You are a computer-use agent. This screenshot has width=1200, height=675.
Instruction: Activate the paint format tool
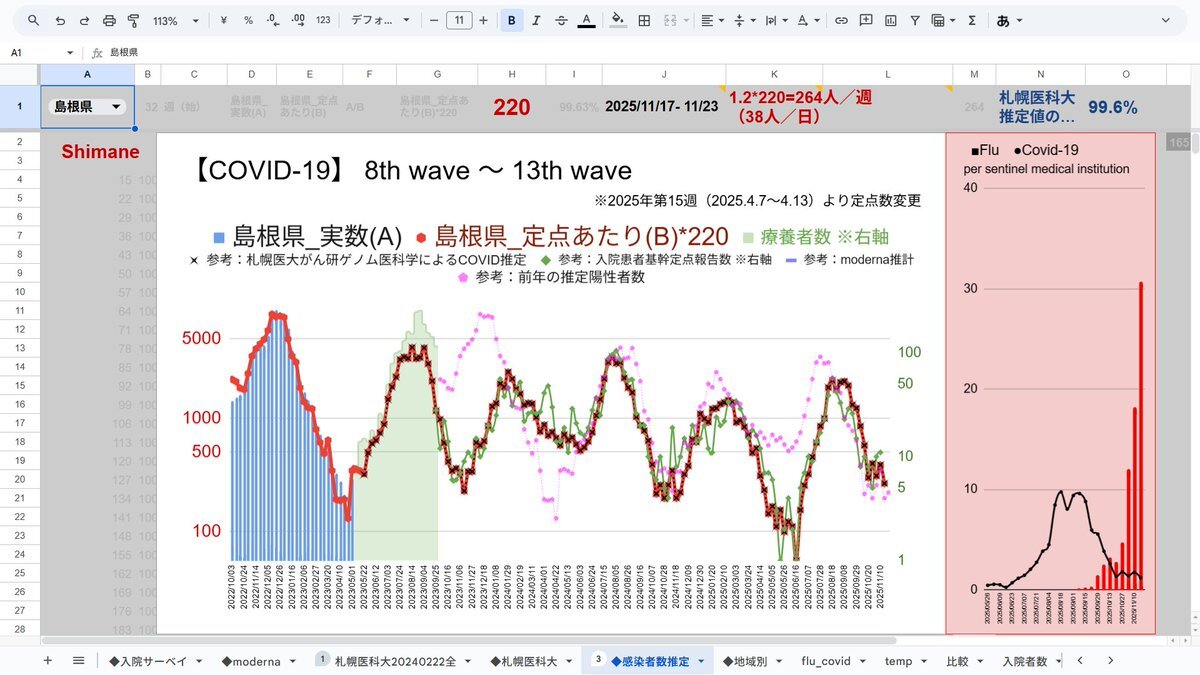click(133, 20)
